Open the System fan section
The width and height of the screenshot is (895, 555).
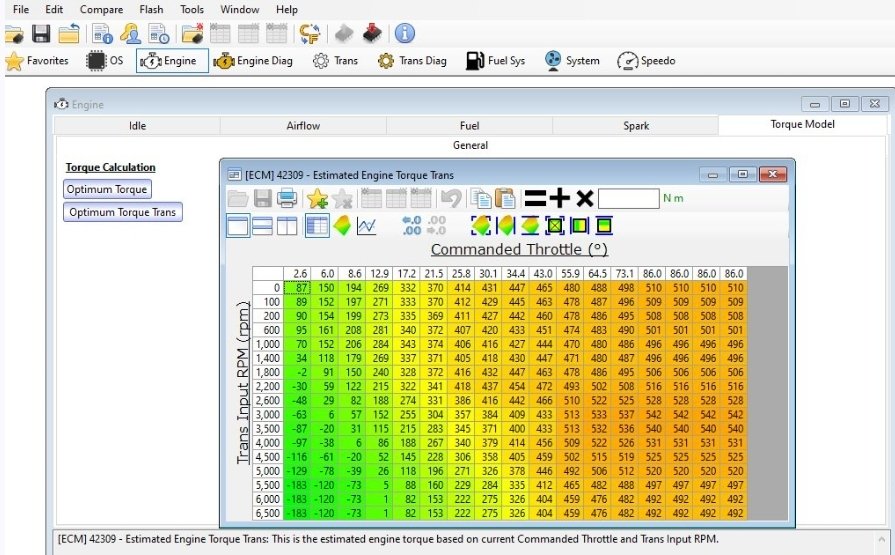pyautogui.click(x=572, y=61)
